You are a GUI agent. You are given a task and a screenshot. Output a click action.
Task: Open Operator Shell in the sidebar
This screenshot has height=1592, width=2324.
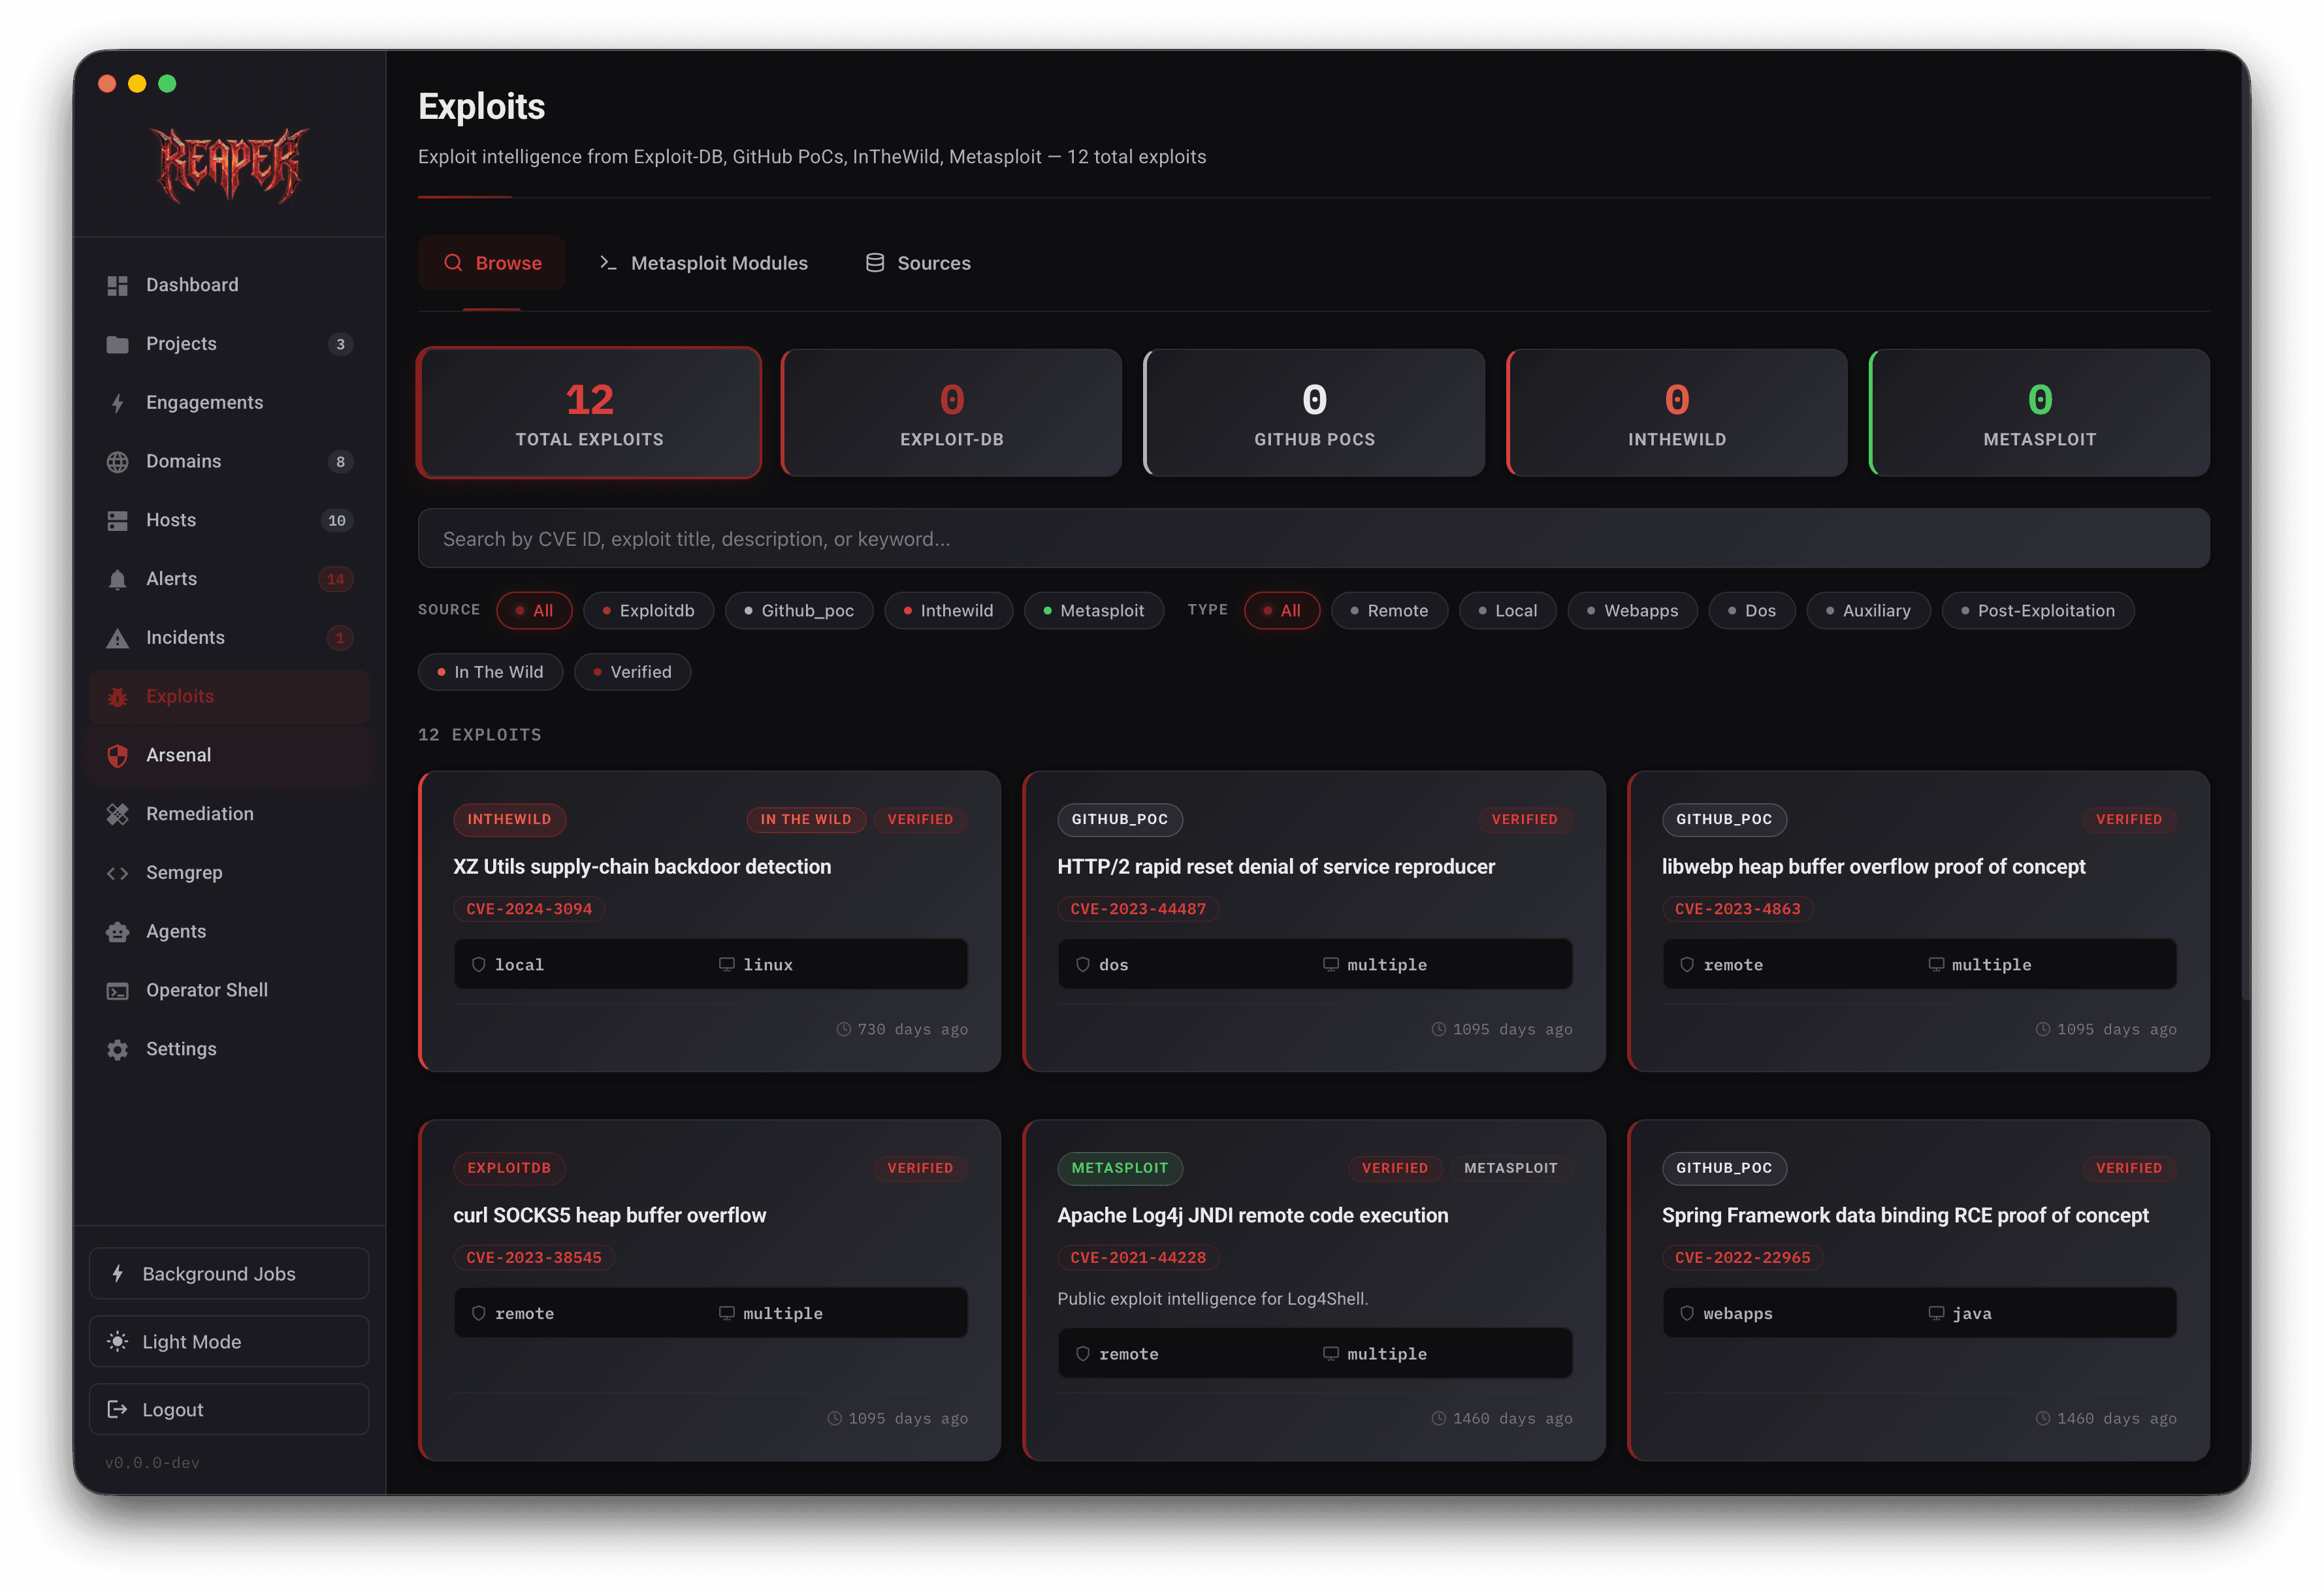(x=230, y=991)
